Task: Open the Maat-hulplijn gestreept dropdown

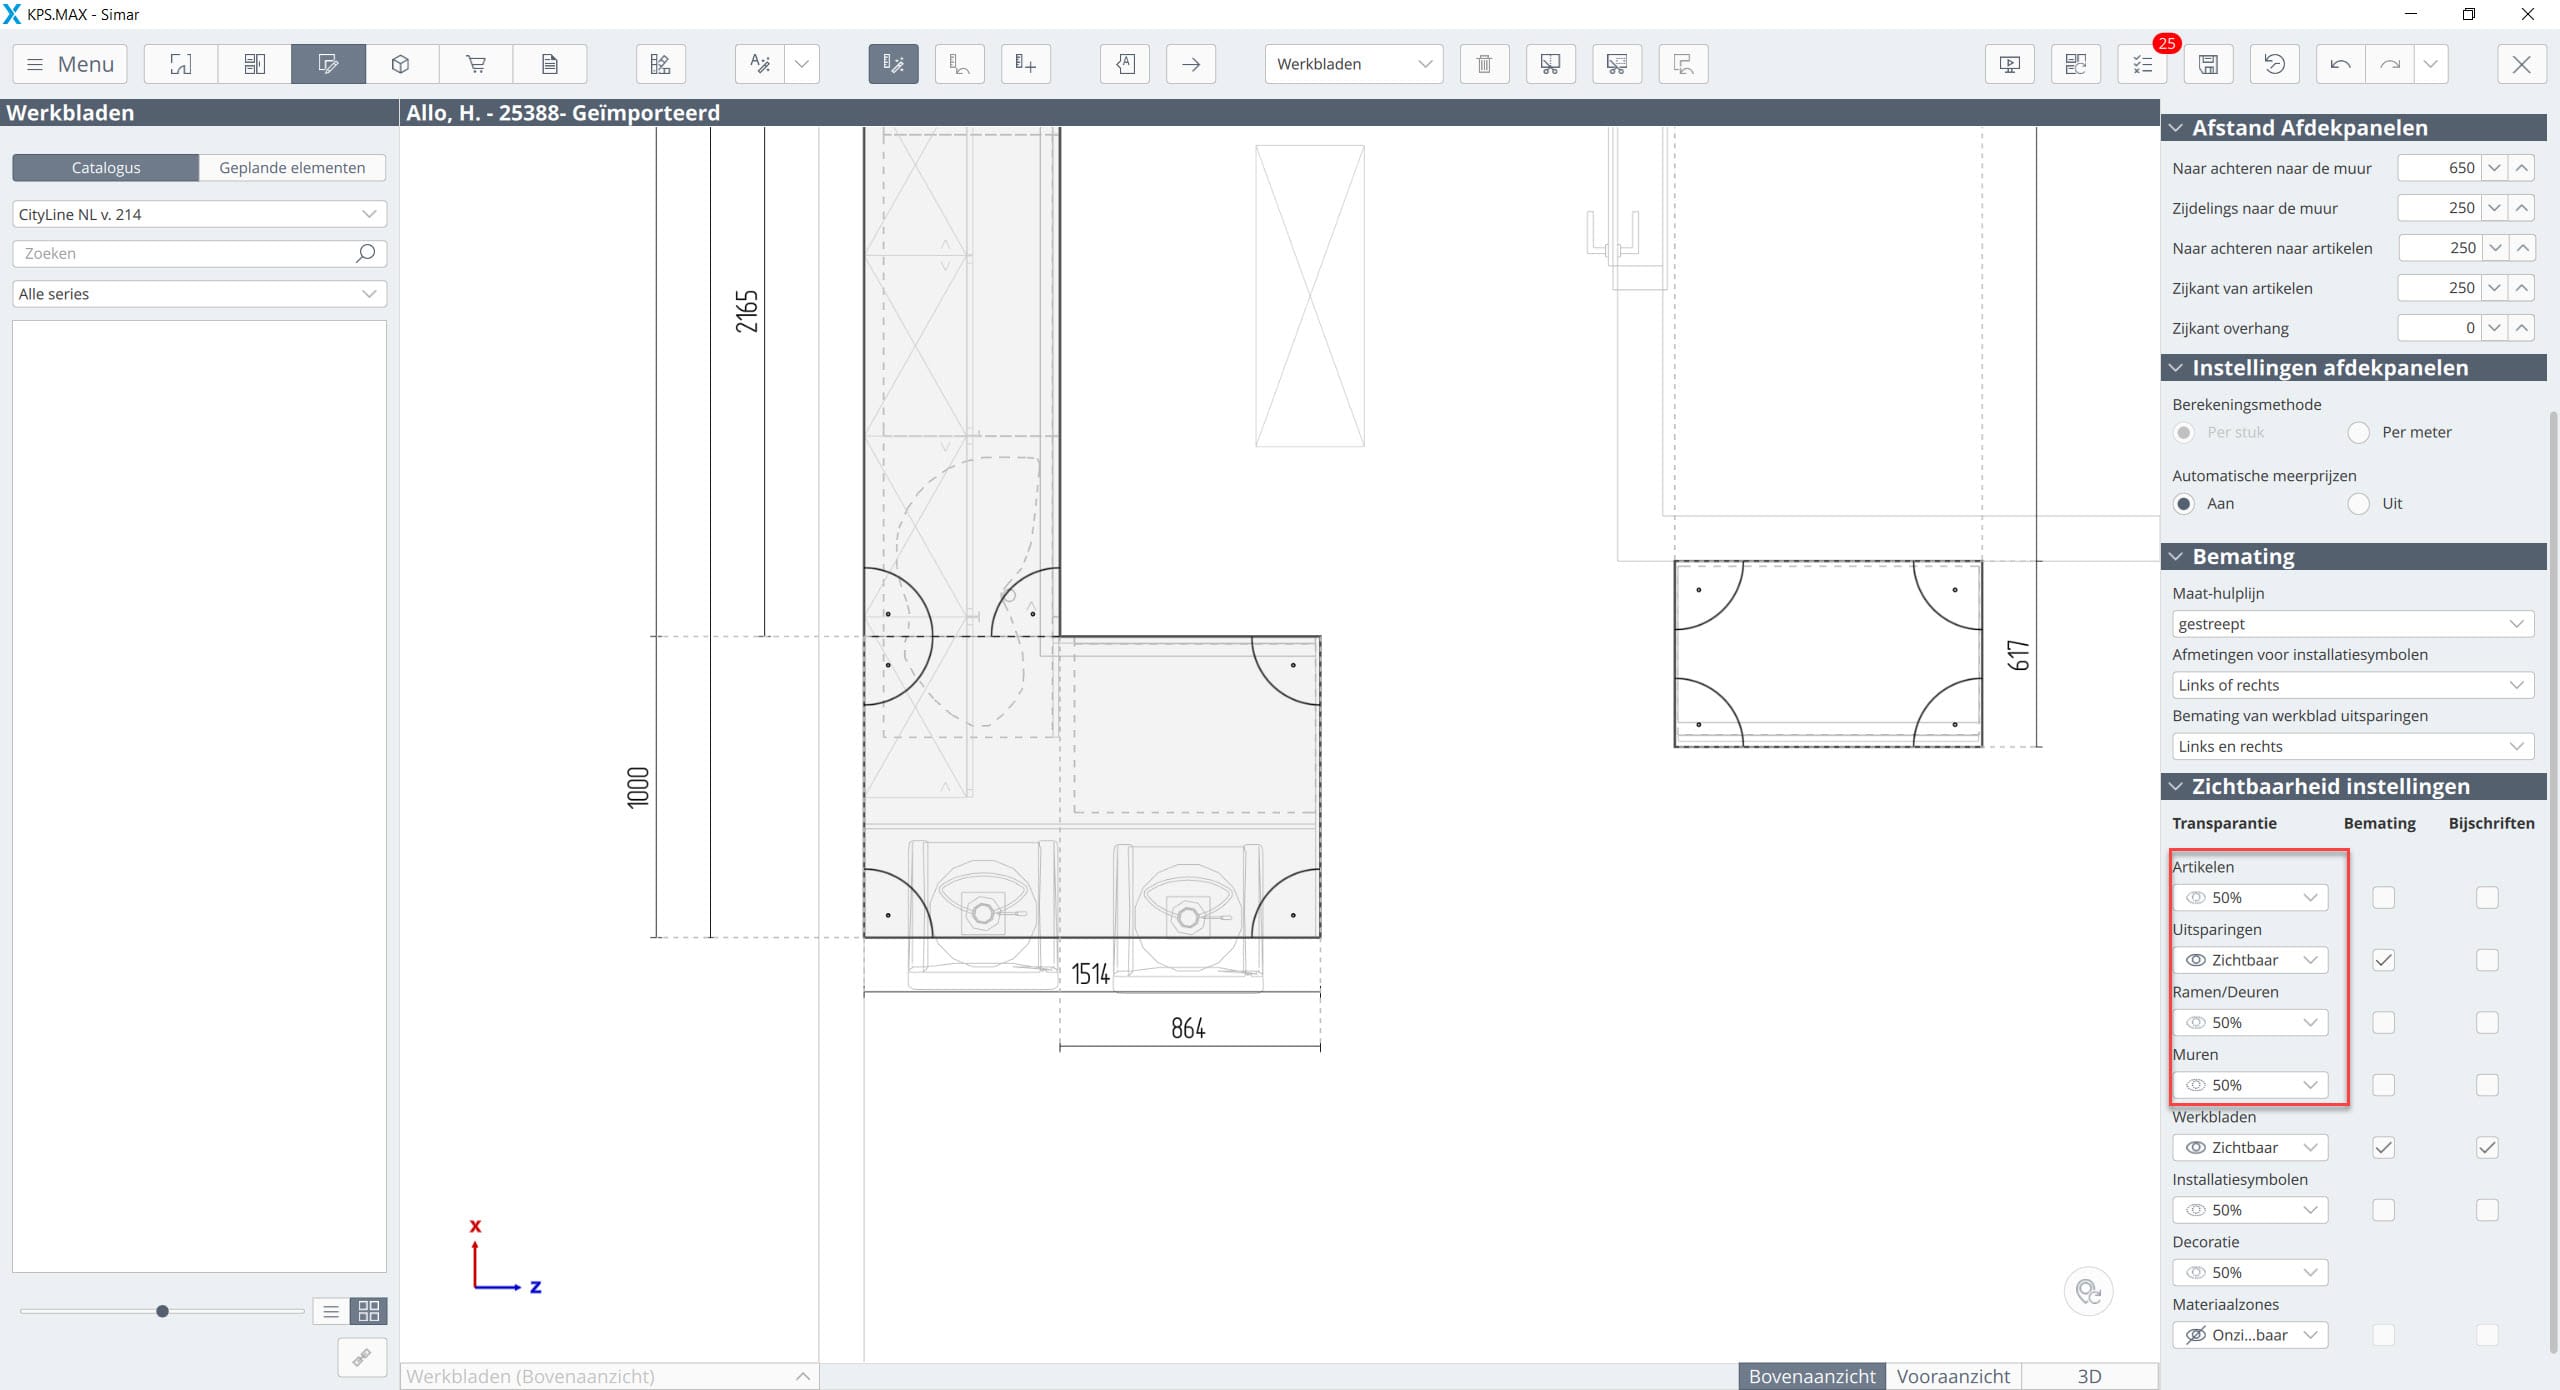Action: [2351, 624]
